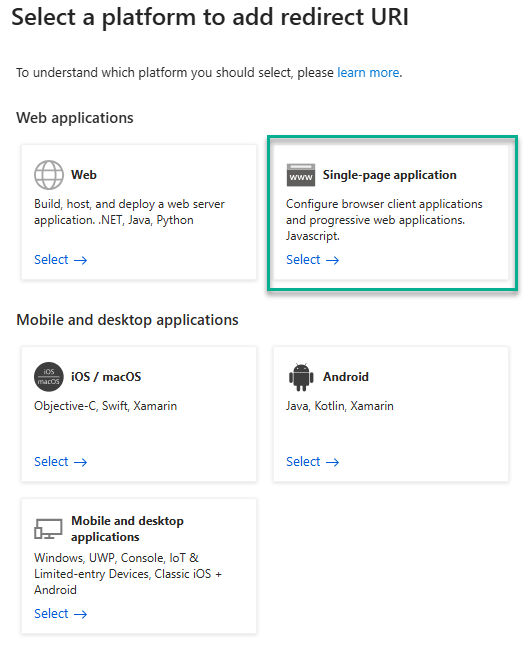Click the Web card title
The height and width of the screenshot is (648, 524).
point(83,175)
